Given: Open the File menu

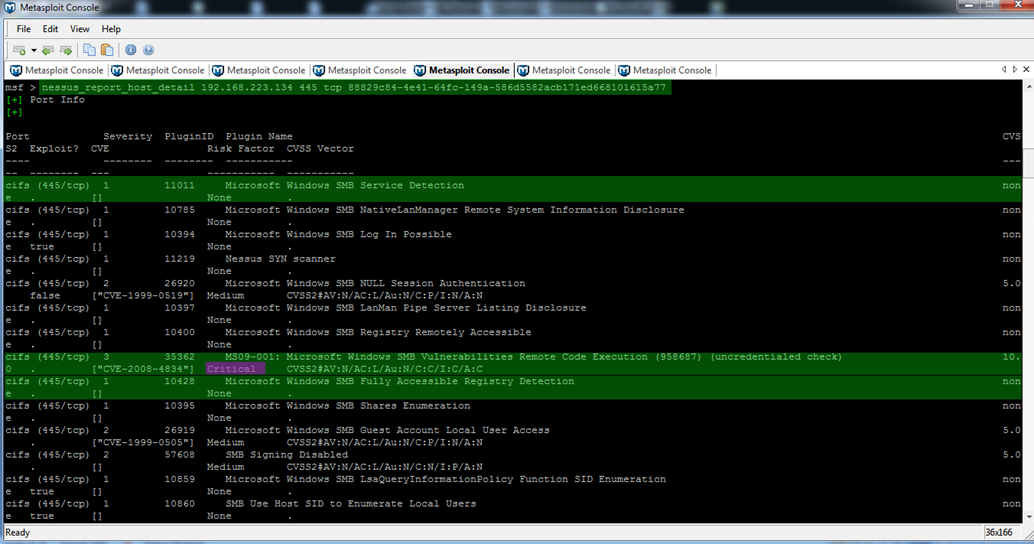Looking at the screenshot, I should 24,29.
